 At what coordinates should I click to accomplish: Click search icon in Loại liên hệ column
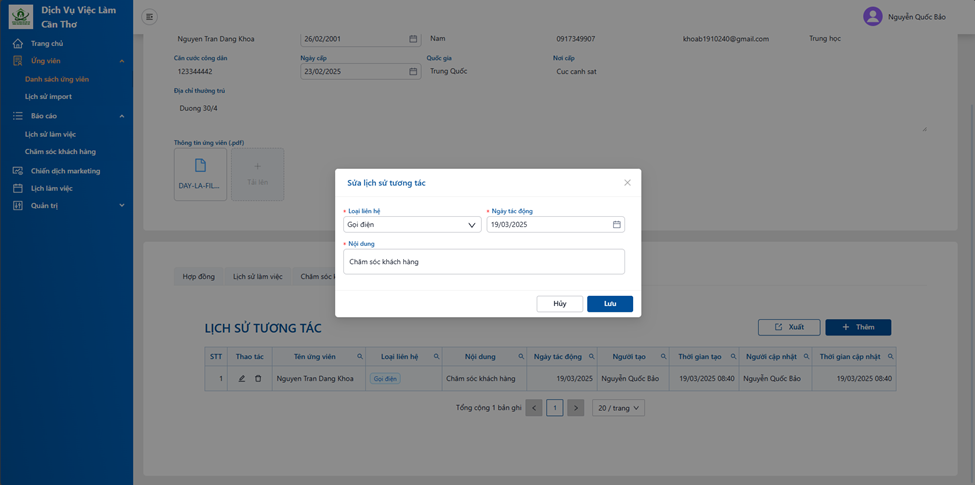coord(436,357)
